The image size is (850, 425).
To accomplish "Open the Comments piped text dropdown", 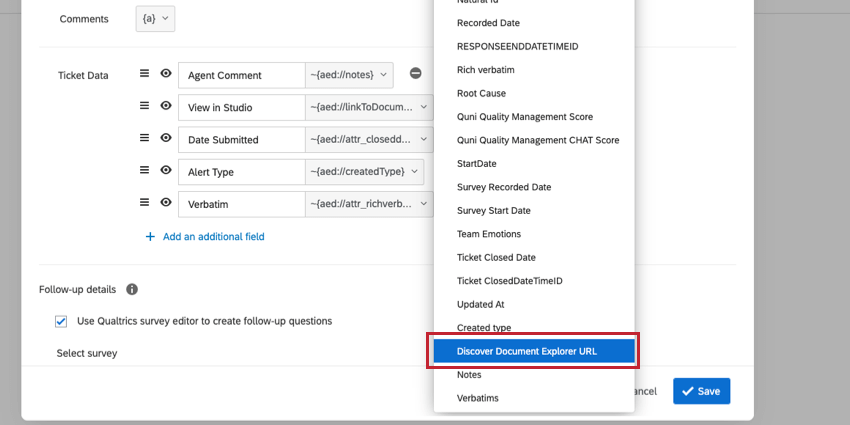I will pos(155,19).
